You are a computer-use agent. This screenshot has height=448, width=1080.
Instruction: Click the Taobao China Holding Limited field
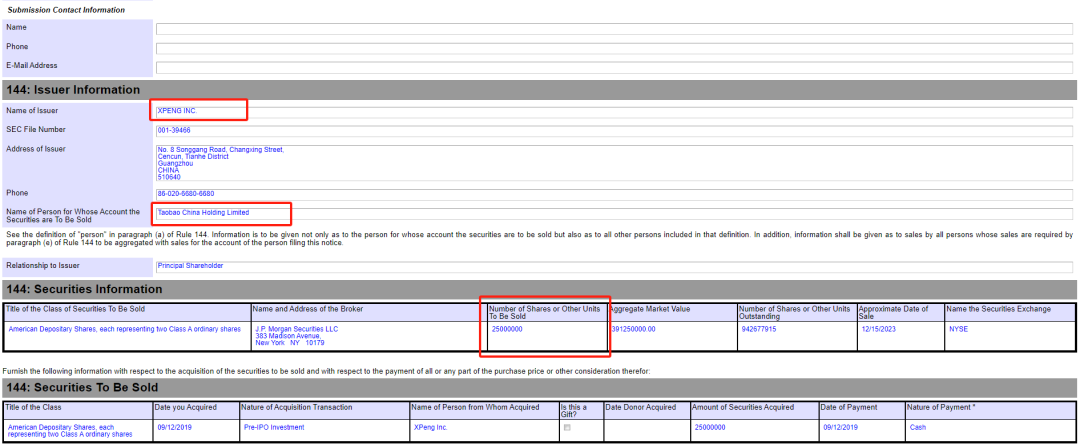pyautogui.click(x=614, y=214)
